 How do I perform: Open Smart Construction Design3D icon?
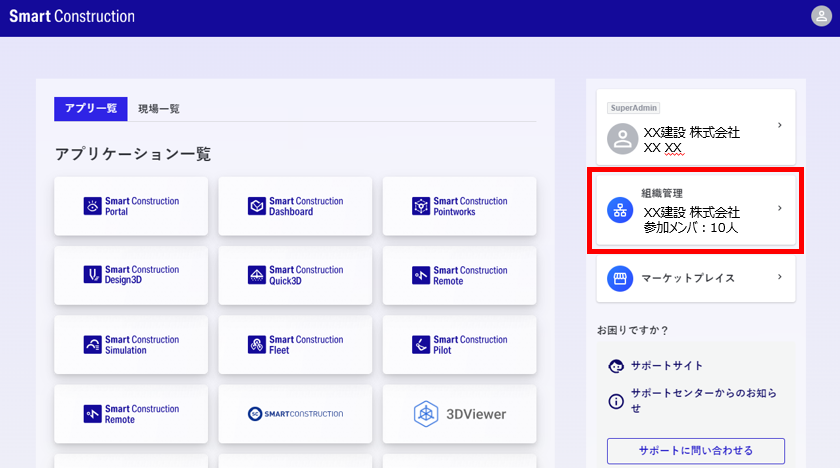coord(92,275)
